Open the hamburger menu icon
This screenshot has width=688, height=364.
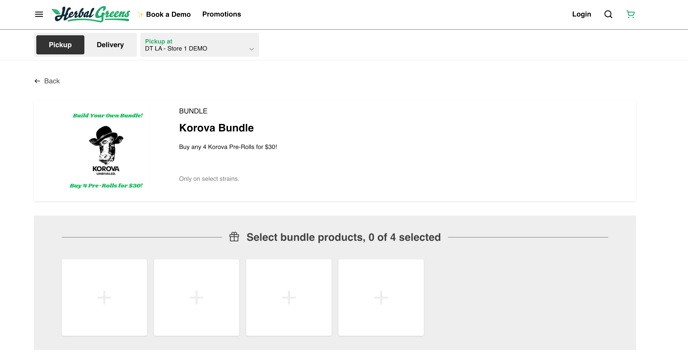[x=39, y=14]
